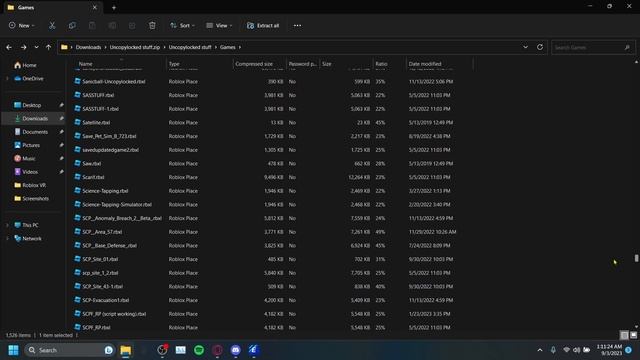Screen dimensions: 640x360
Task: Open volume speaker tray icon
Action: 576,350
